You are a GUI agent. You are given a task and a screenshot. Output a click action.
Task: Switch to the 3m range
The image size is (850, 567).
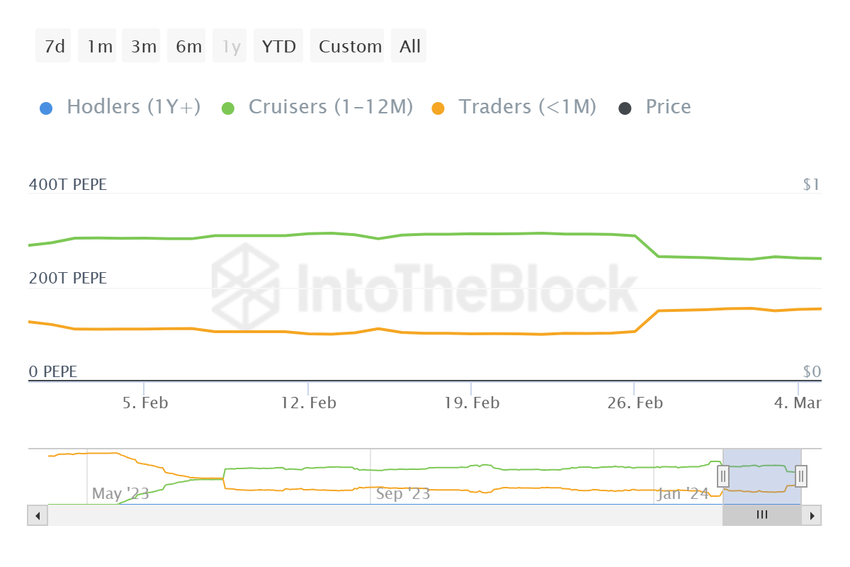pyautogui.click(x=143, y=46)
